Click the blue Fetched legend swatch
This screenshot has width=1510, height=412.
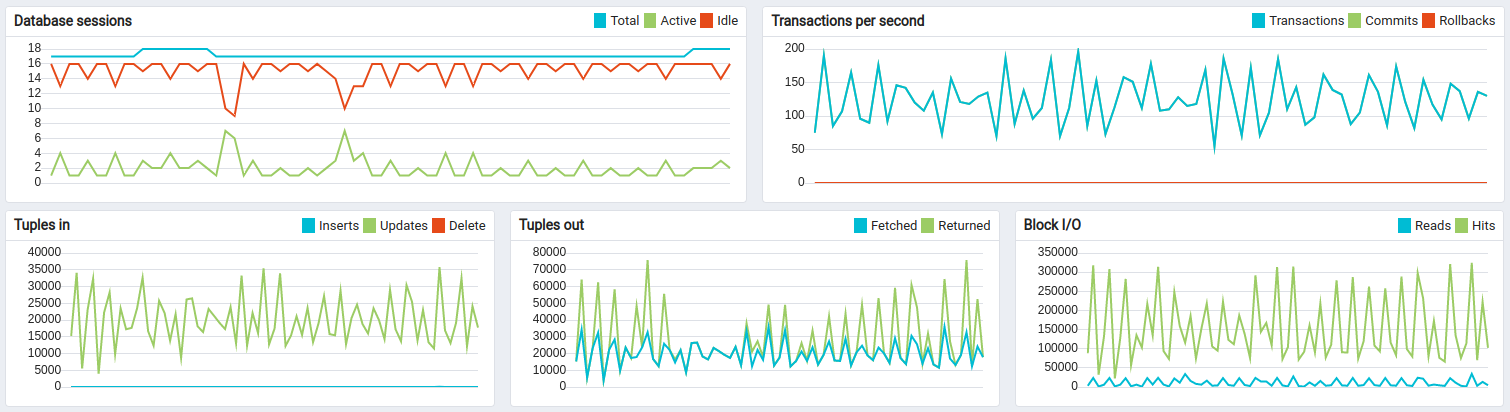(861, 225)
